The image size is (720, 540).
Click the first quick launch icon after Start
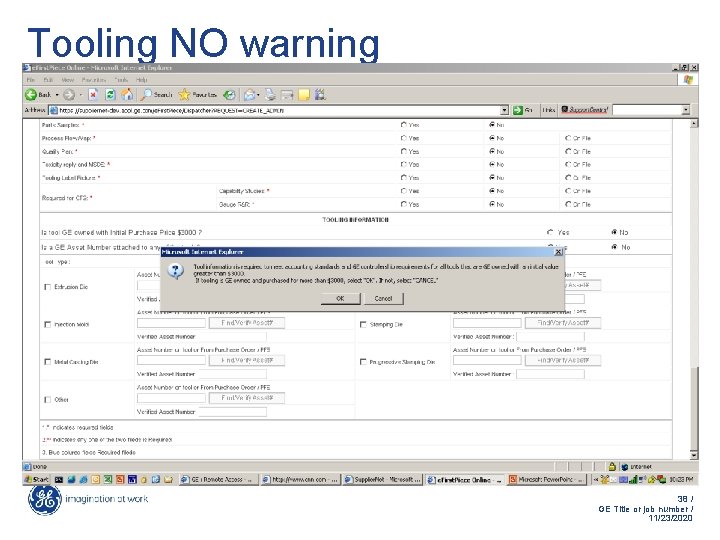(59, 479)
